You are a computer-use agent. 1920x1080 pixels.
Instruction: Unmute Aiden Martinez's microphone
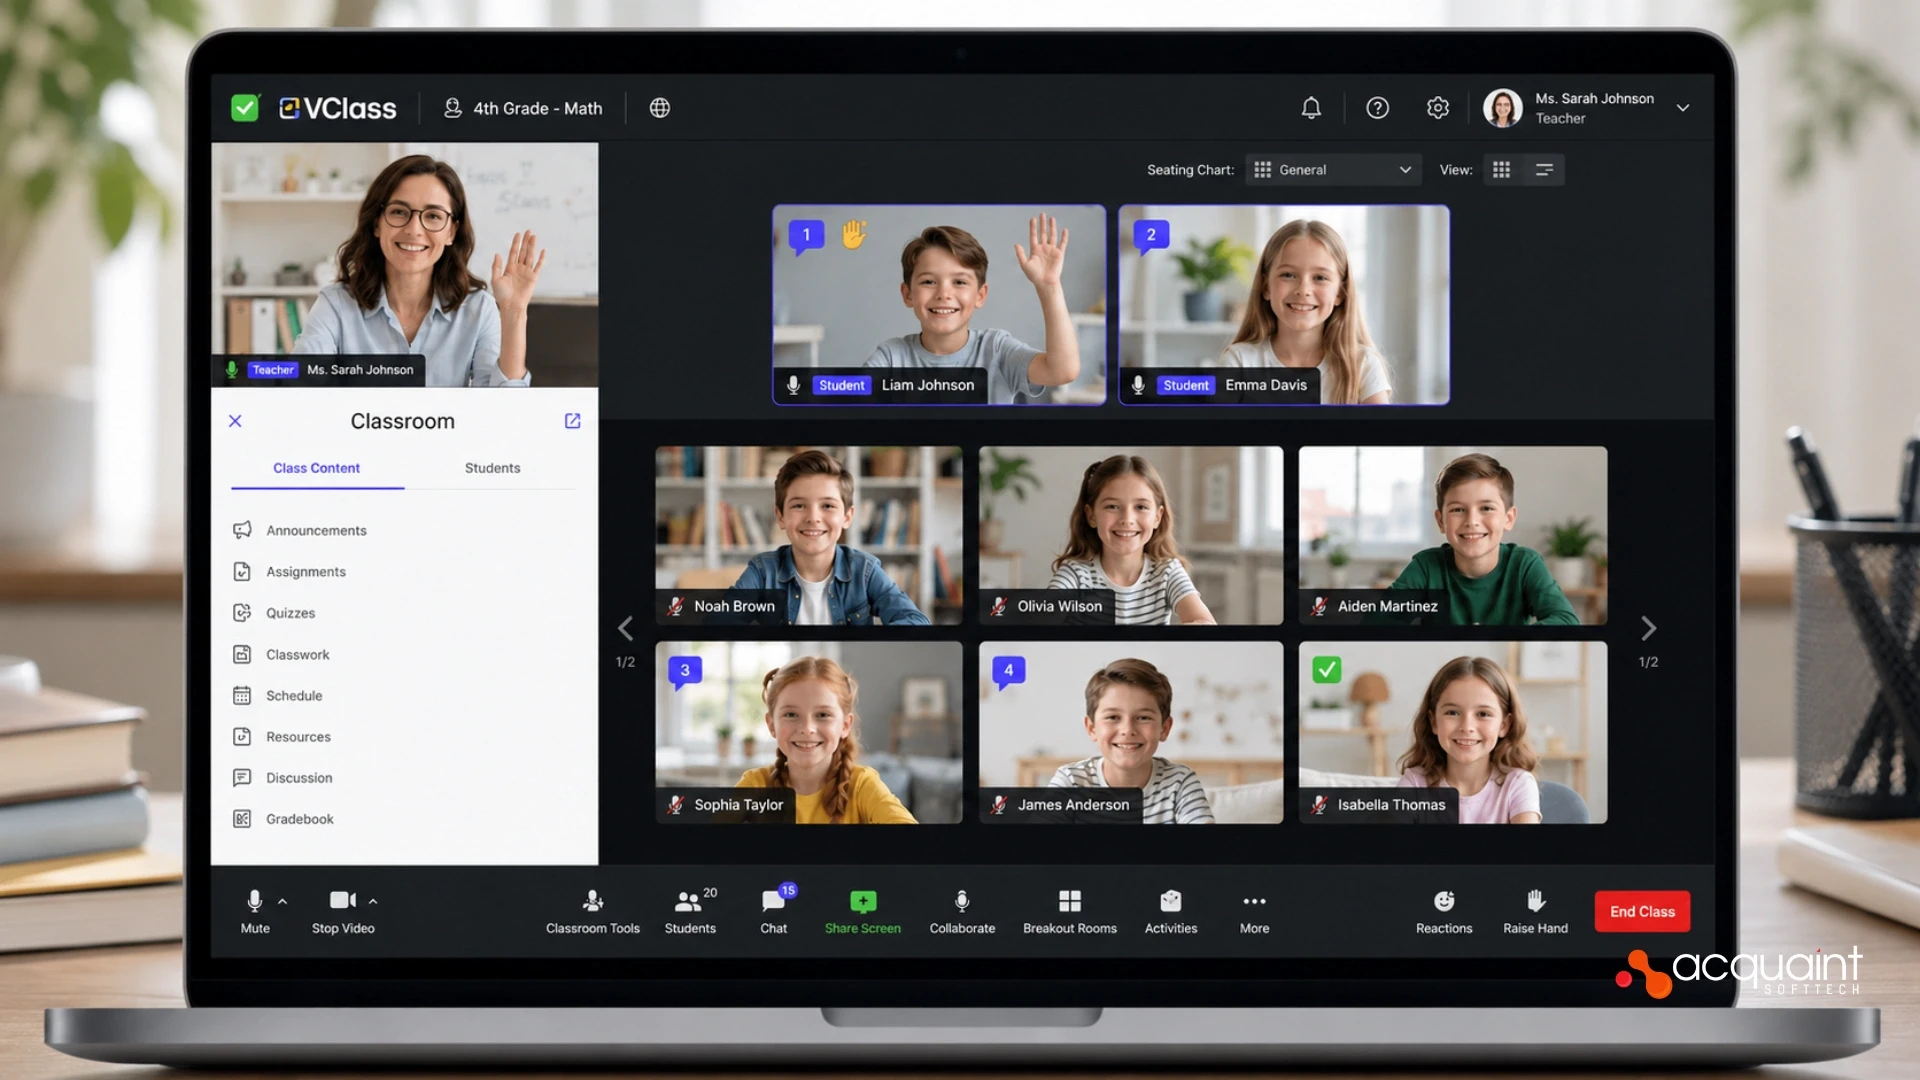1319,606
